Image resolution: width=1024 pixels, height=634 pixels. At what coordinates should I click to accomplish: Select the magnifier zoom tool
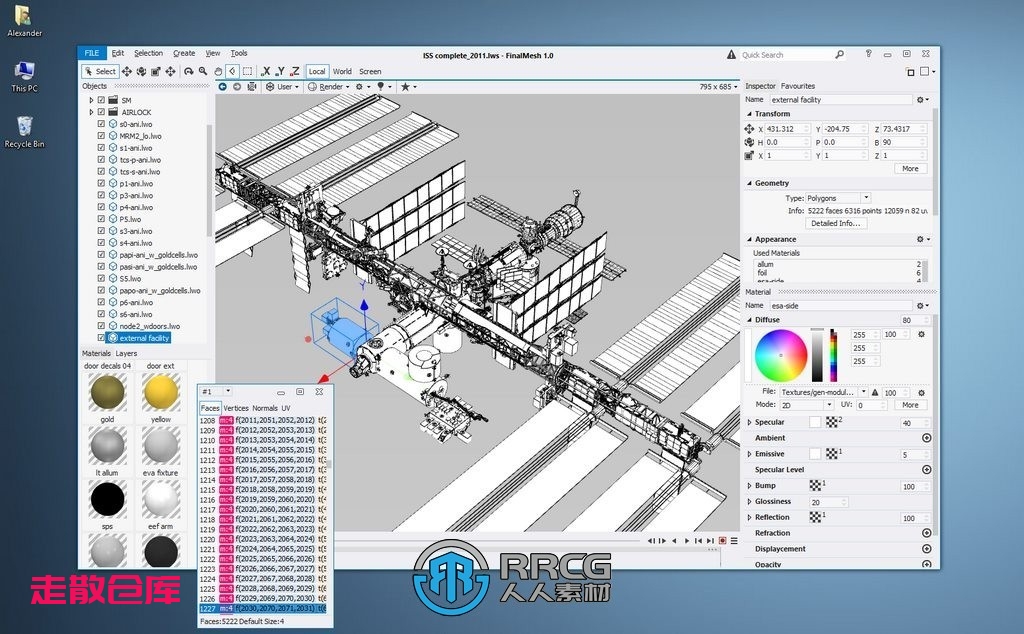click(203, 71)
